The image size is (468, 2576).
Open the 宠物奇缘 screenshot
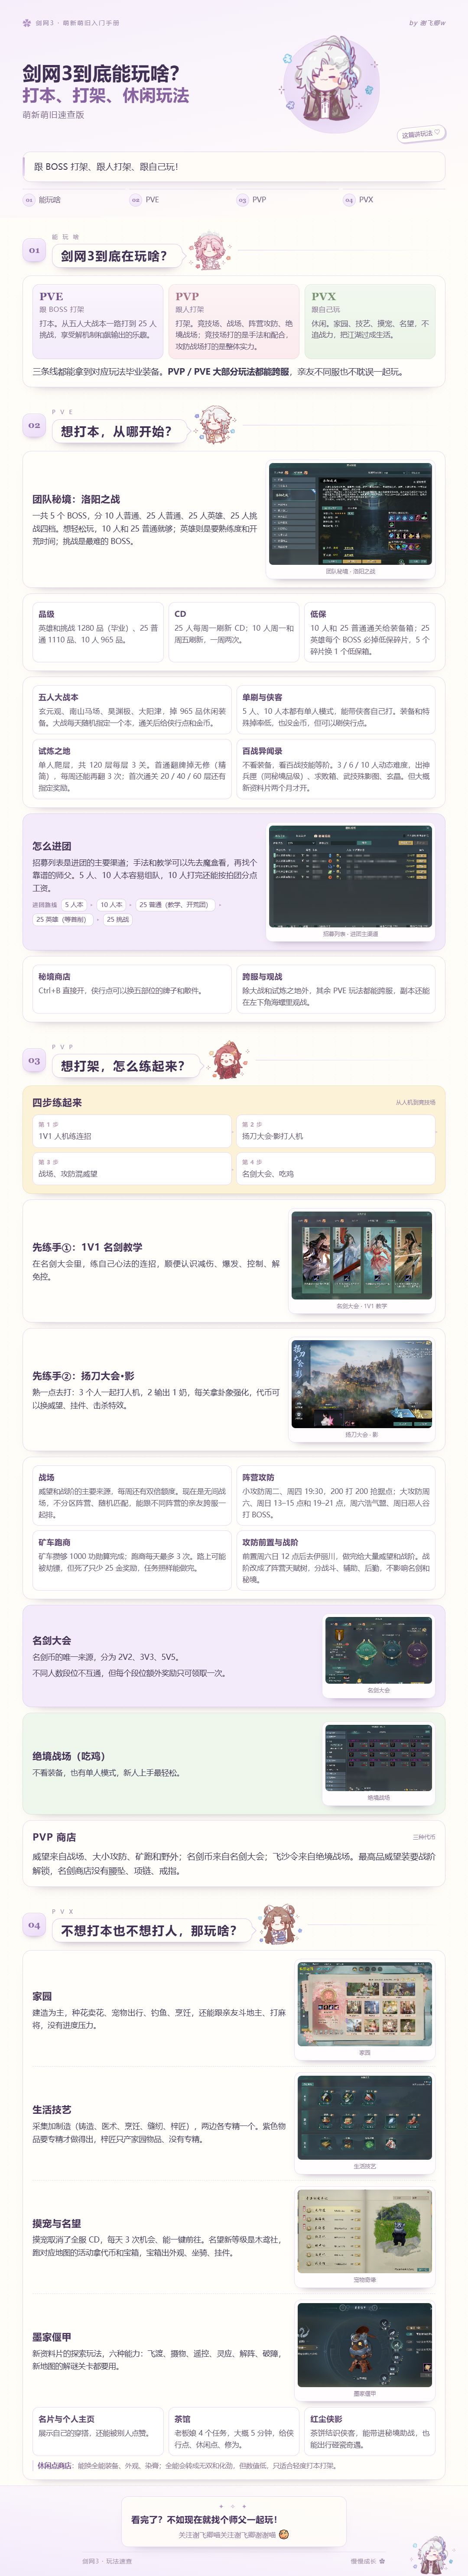[365, 2233]
